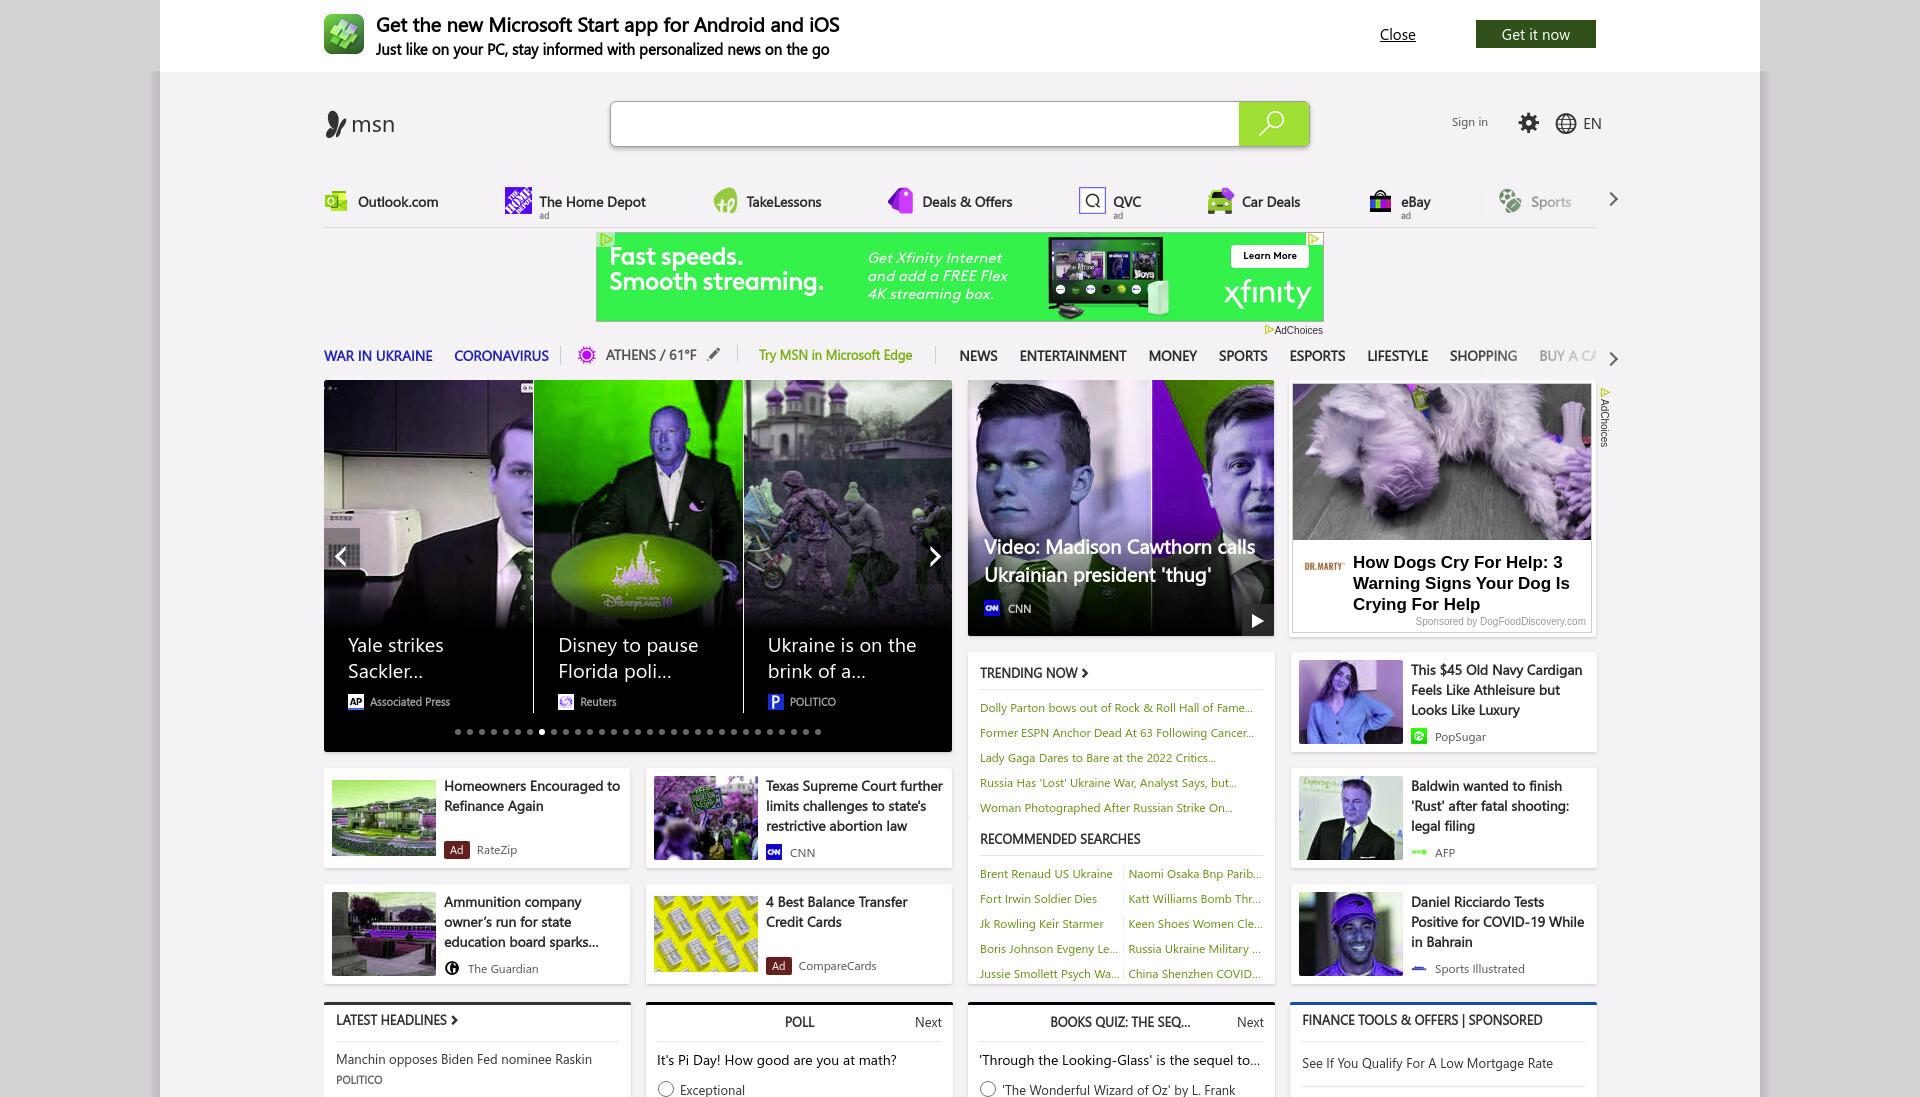
Task: Click the green search magnifier button
Action: (1273, 124)
